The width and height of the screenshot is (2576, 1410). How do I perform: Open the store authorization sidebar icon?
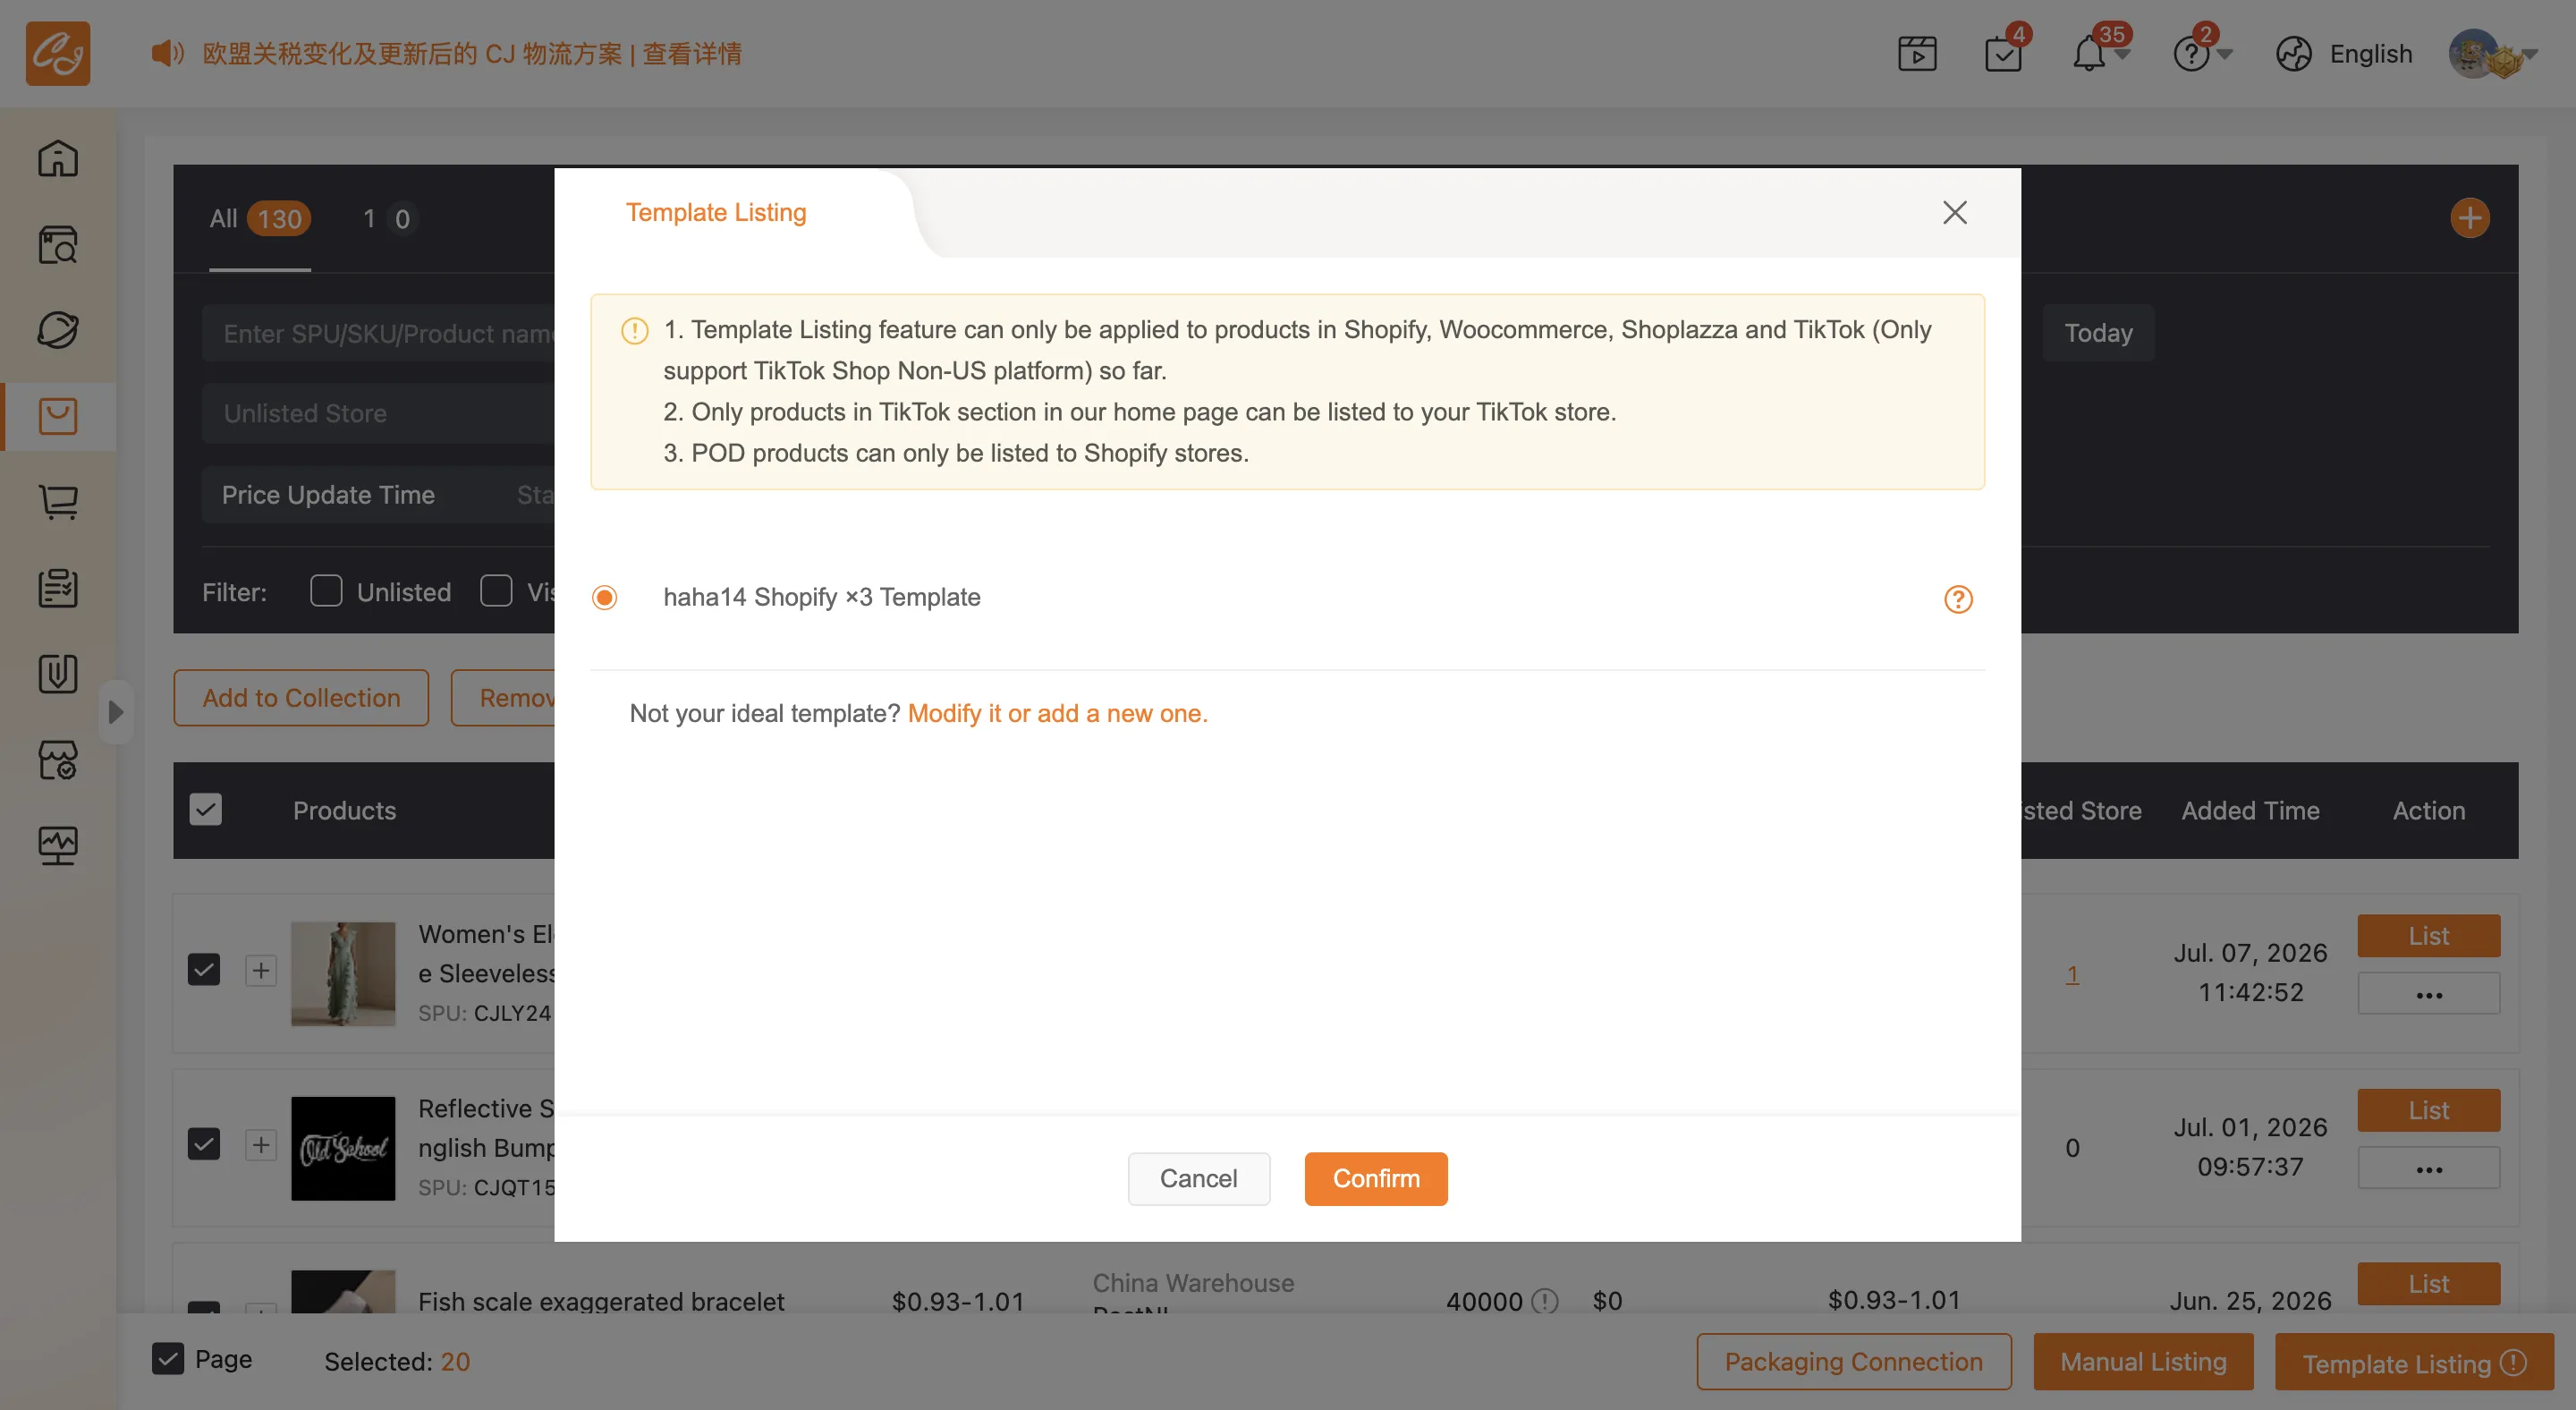click(58, 760)
